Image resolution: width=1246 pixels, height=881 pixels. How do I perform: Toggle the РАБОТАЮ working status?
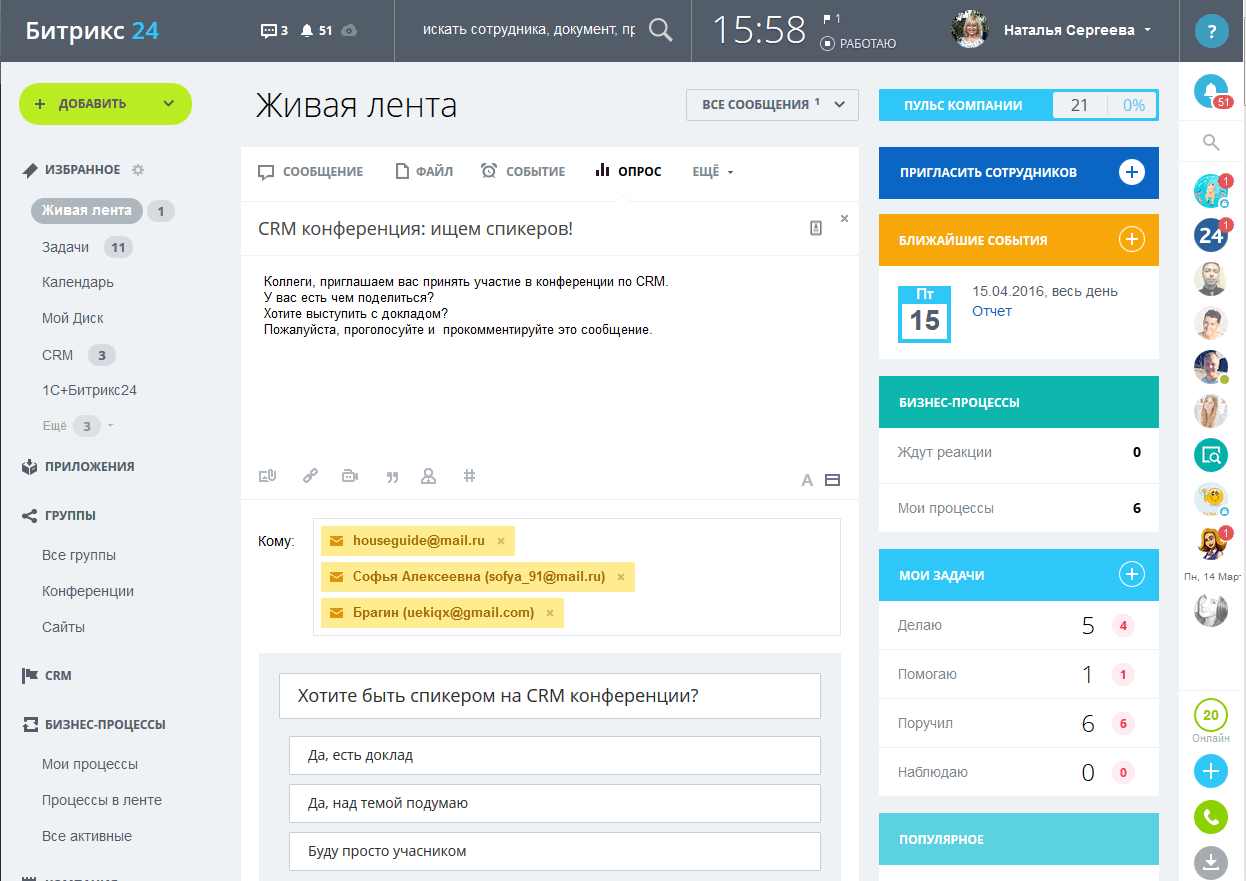(858, 44)
